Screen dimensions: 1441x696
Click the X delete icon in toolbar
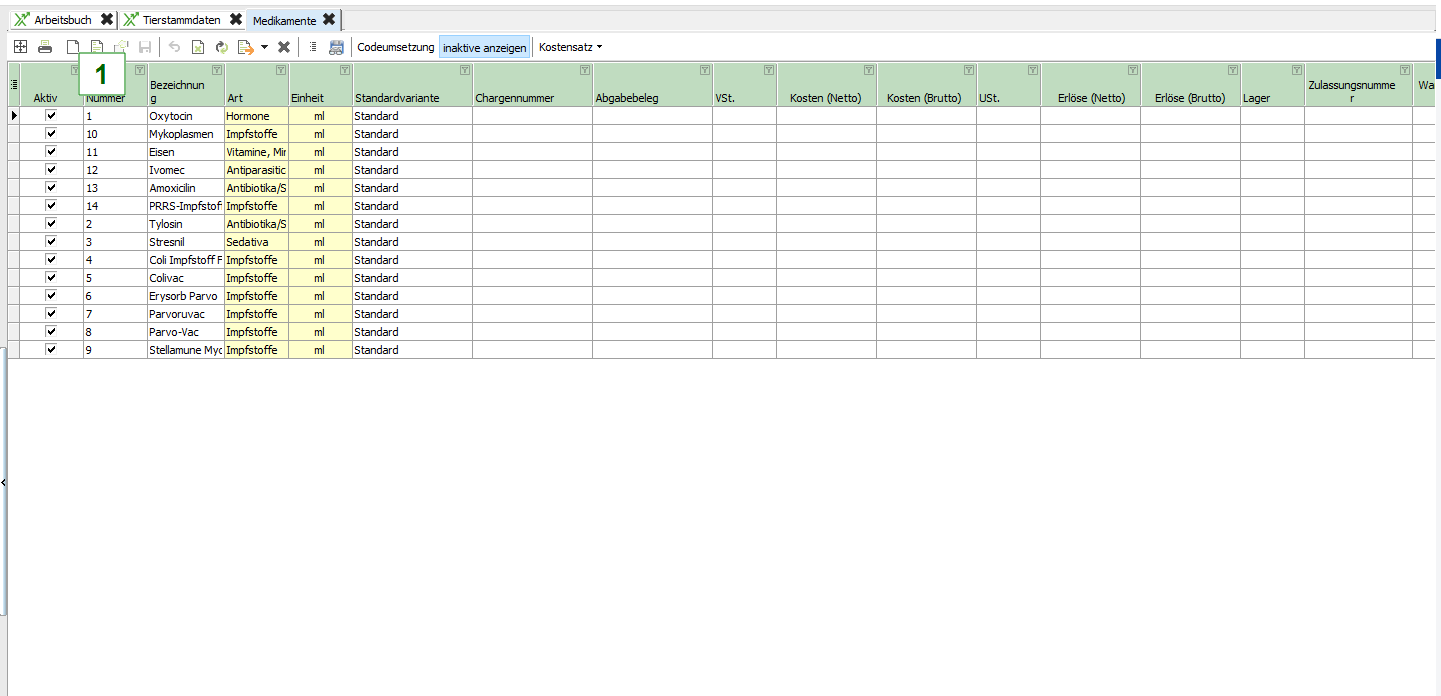[284, 47]
